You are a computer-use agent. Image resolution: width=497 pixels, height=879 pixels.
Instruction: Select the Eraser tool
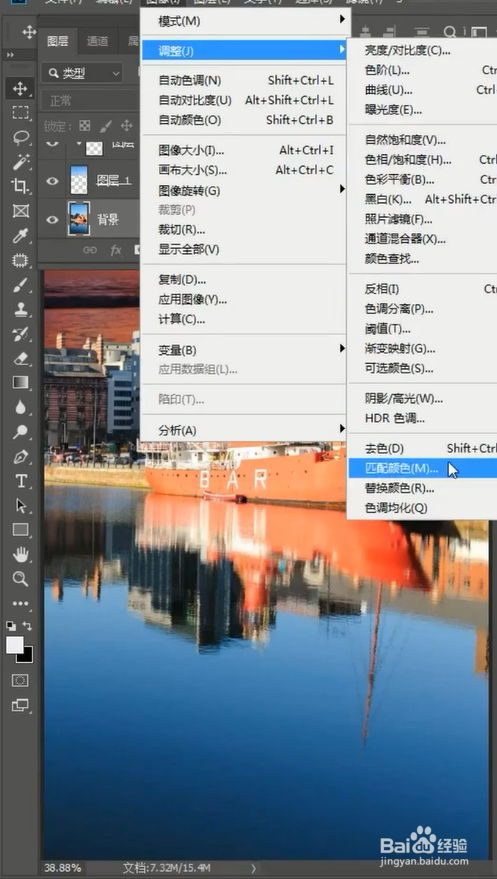[20, 358]
